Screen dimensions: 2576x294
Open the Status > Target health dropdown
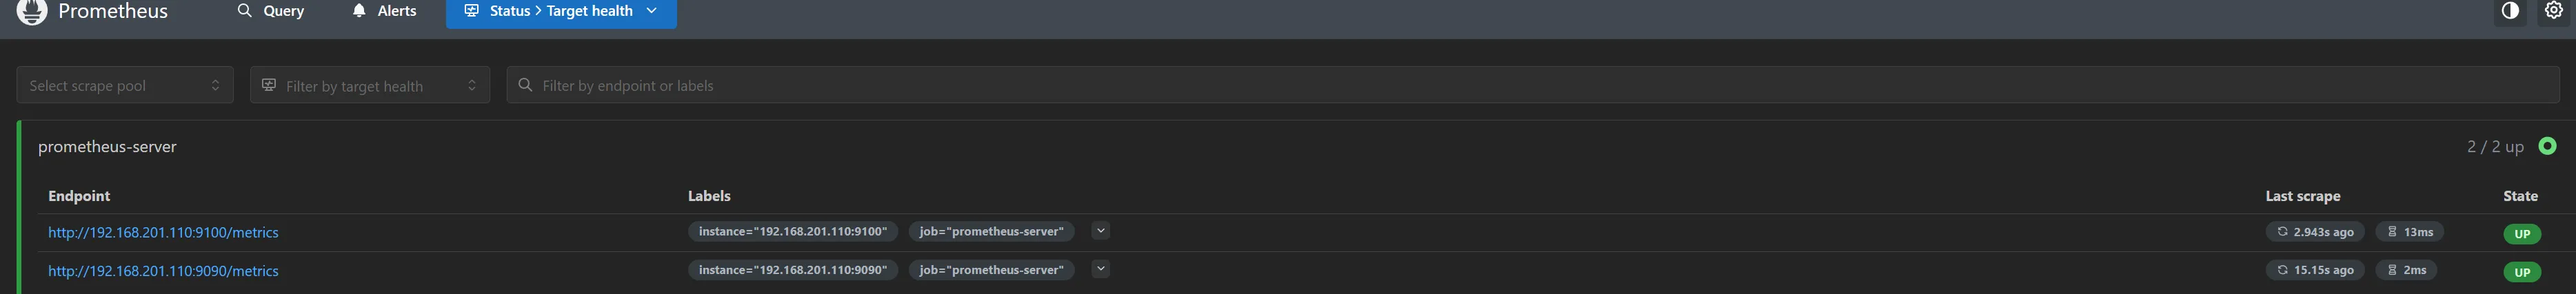click(x=561, y=11)
